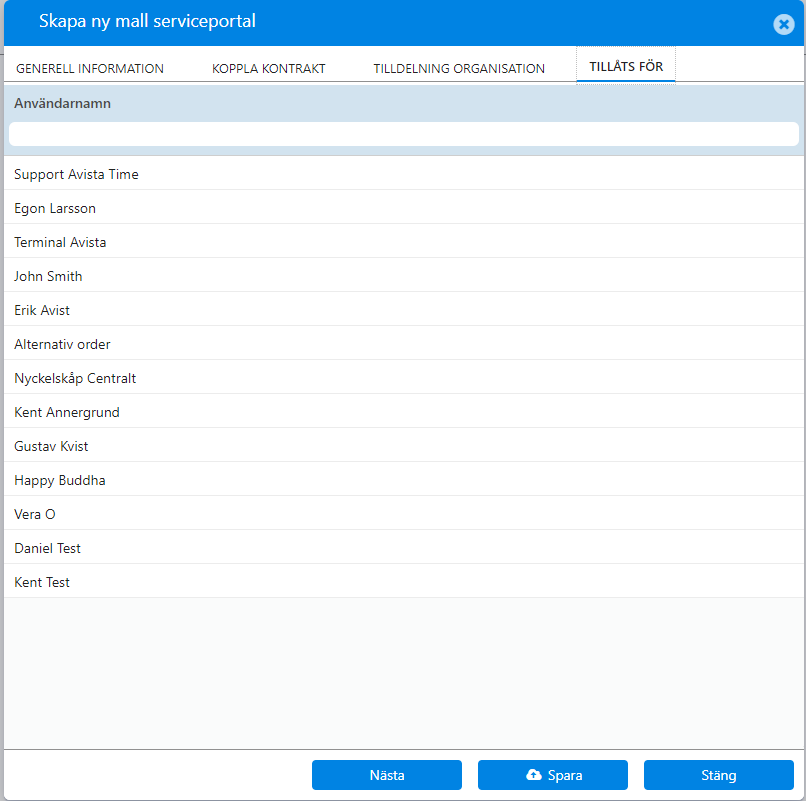Select the Gustav Kvist row
The width and height of the screenshot is (806, 801).
pyautogui.click(x=404, y=446)
